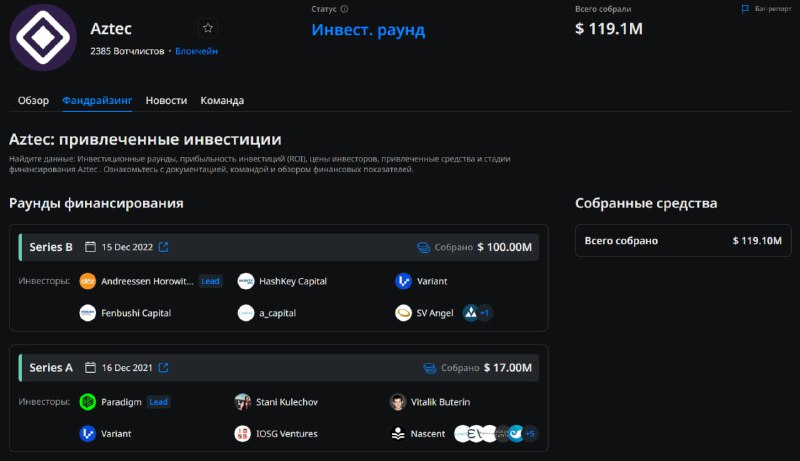This screenshot has height=461, width=800.
Task: Add Aztec to watchlist with star icon
Action: coord(208,28)
